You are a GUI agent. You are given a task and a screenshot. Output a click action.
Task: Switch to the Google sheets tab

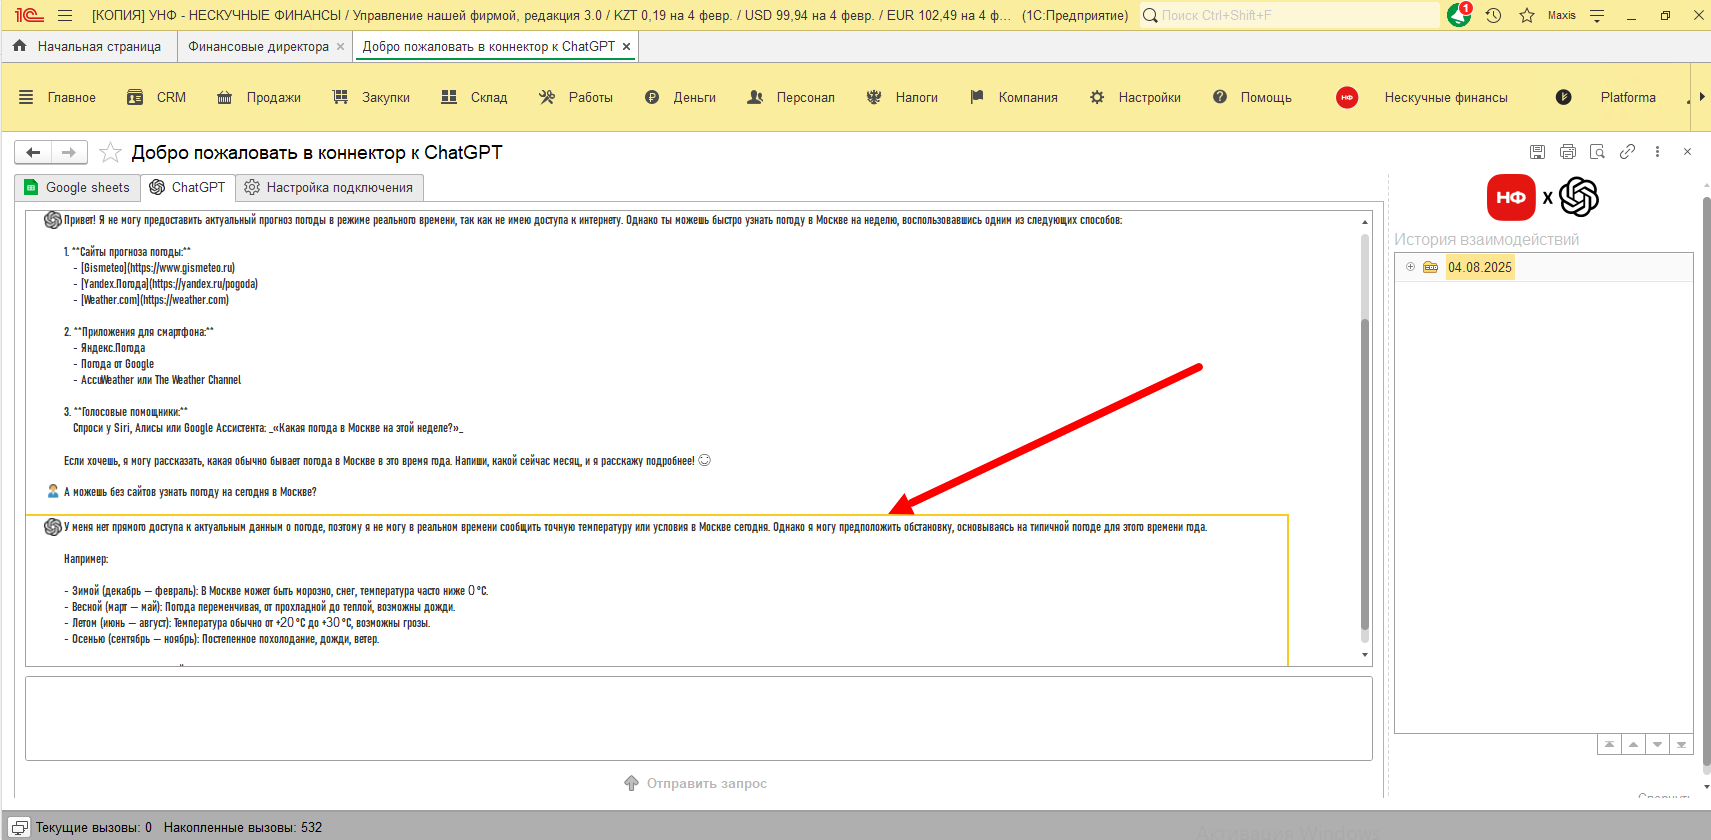[x=78, y=187]
